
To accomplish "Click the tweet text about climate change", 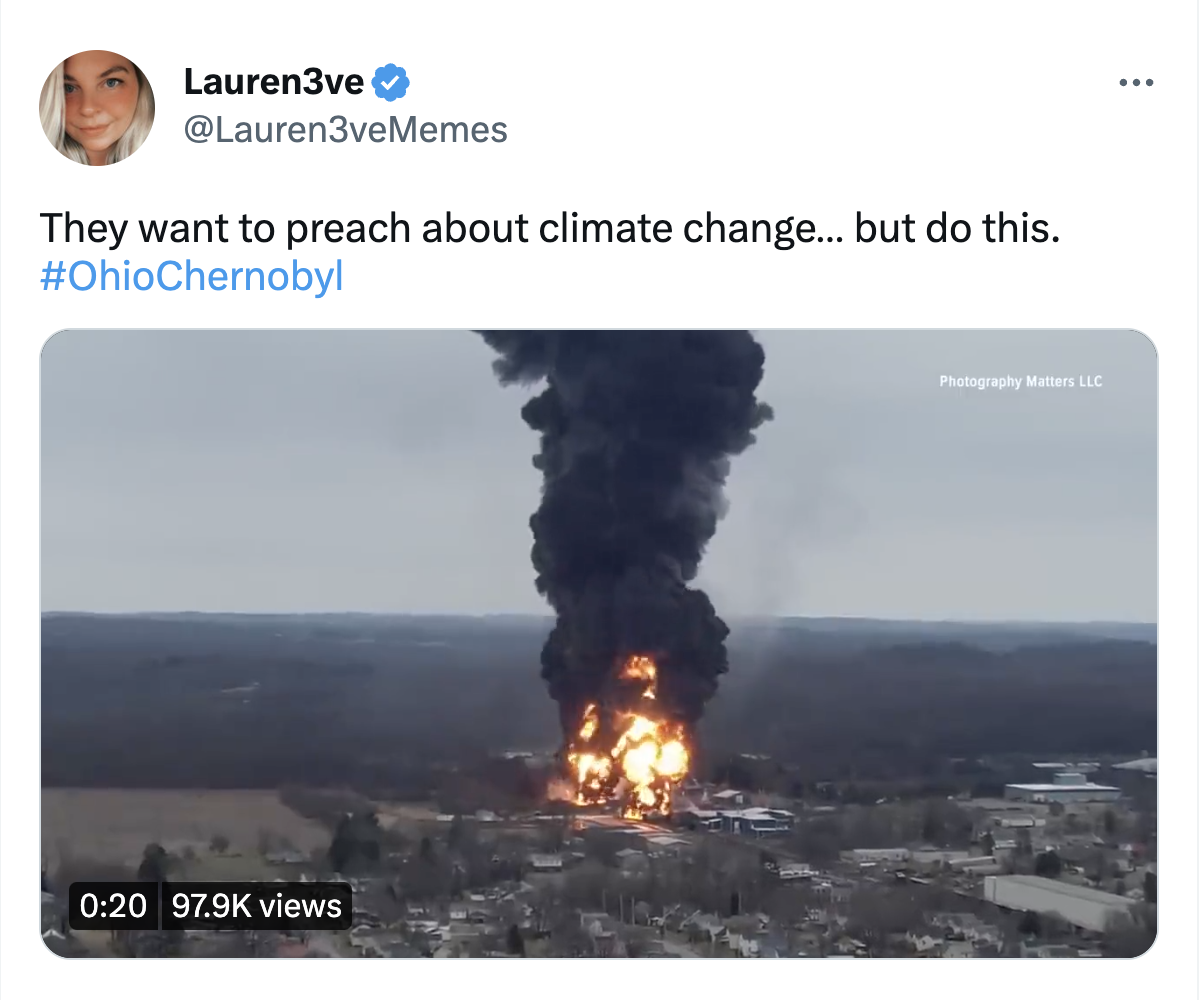I will coord(548,230).
